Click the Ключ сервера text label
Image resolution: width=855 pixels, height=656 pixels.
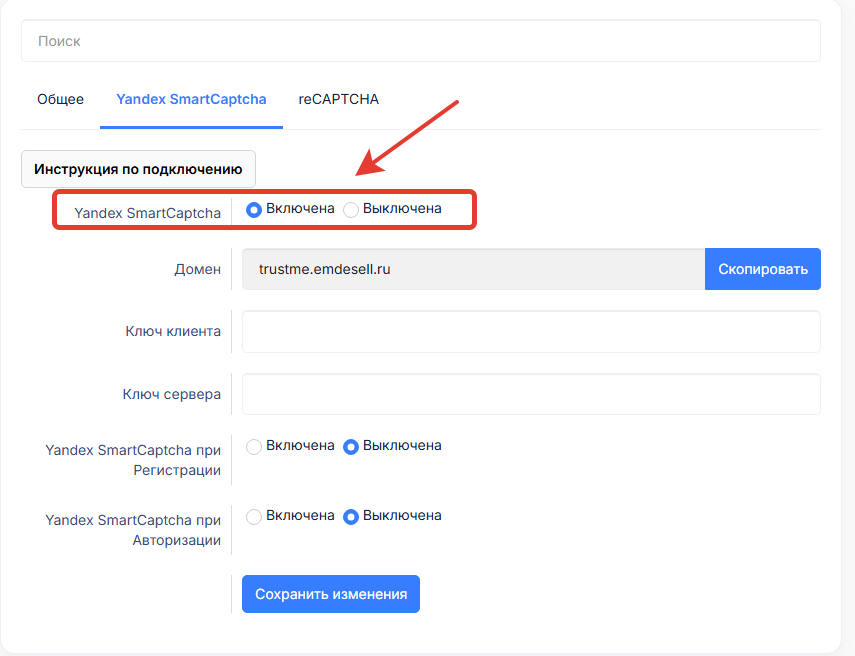coord(173,394)
